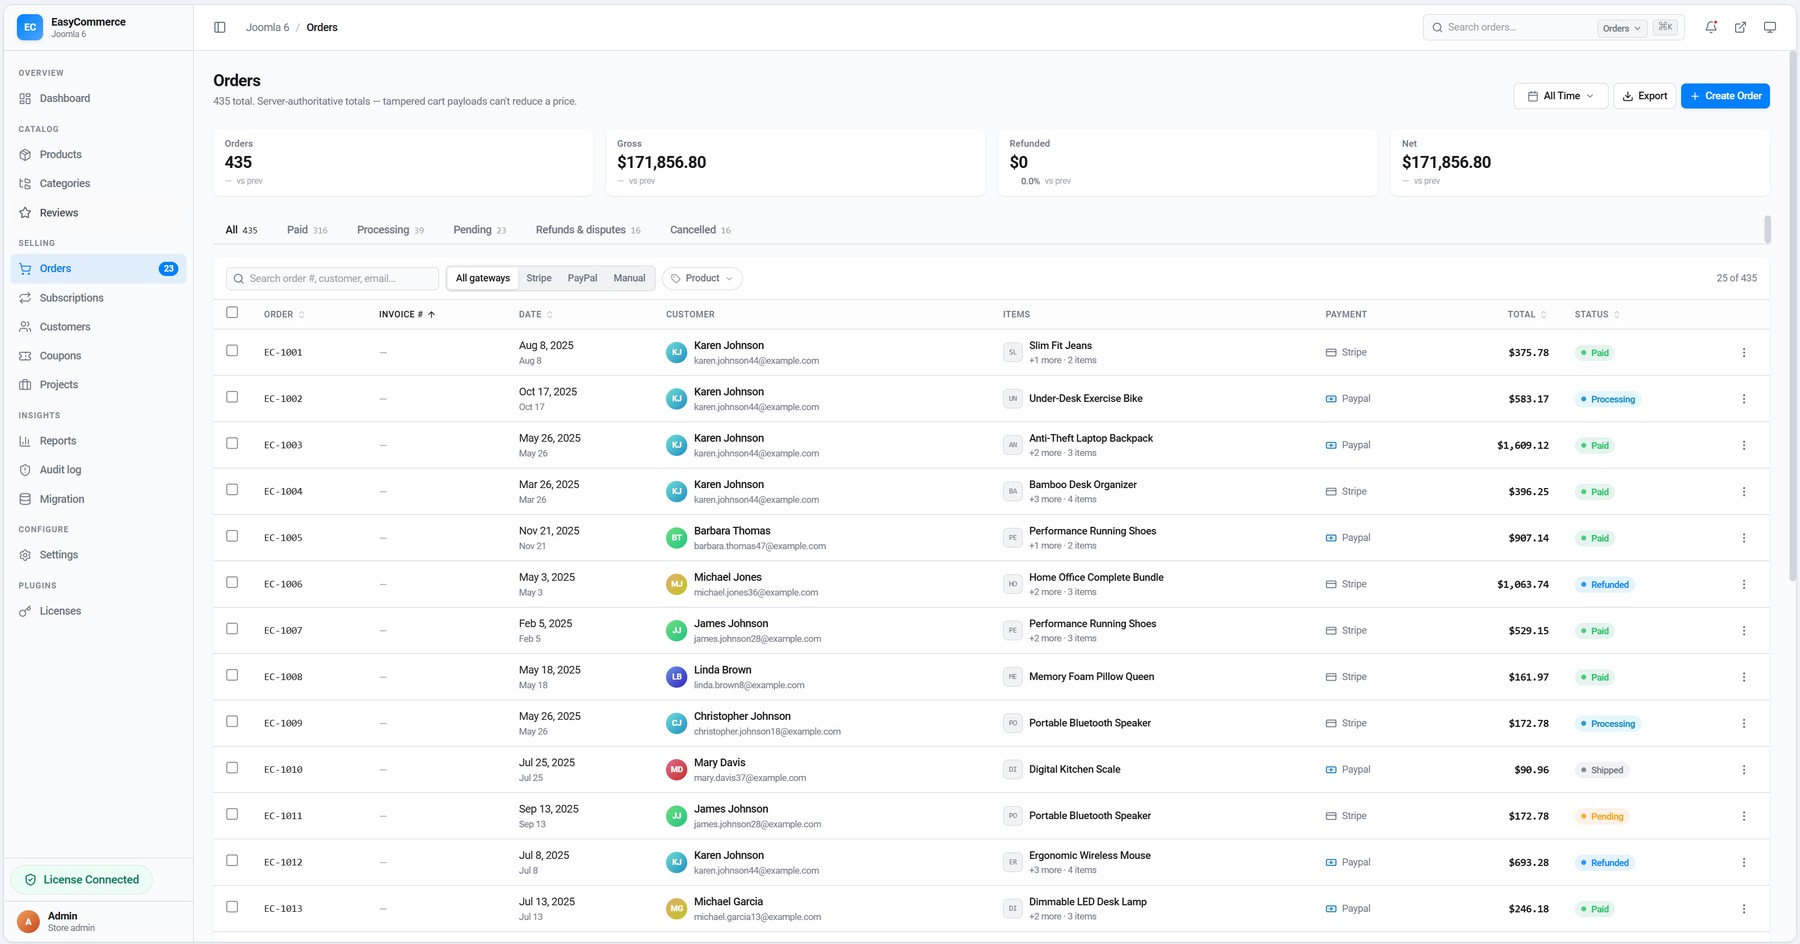
Task: Click the EasyCommerce EC logo
Action: coord(30,27)
